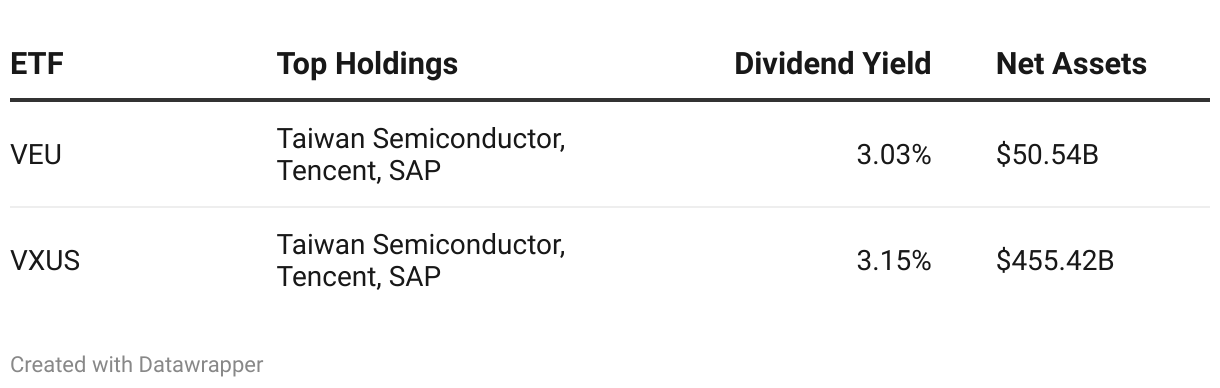Viewport: 1220px width, 388px height.
Task: Click Tencent, SAP in VEU row
Action: click(x=359, y=171)
